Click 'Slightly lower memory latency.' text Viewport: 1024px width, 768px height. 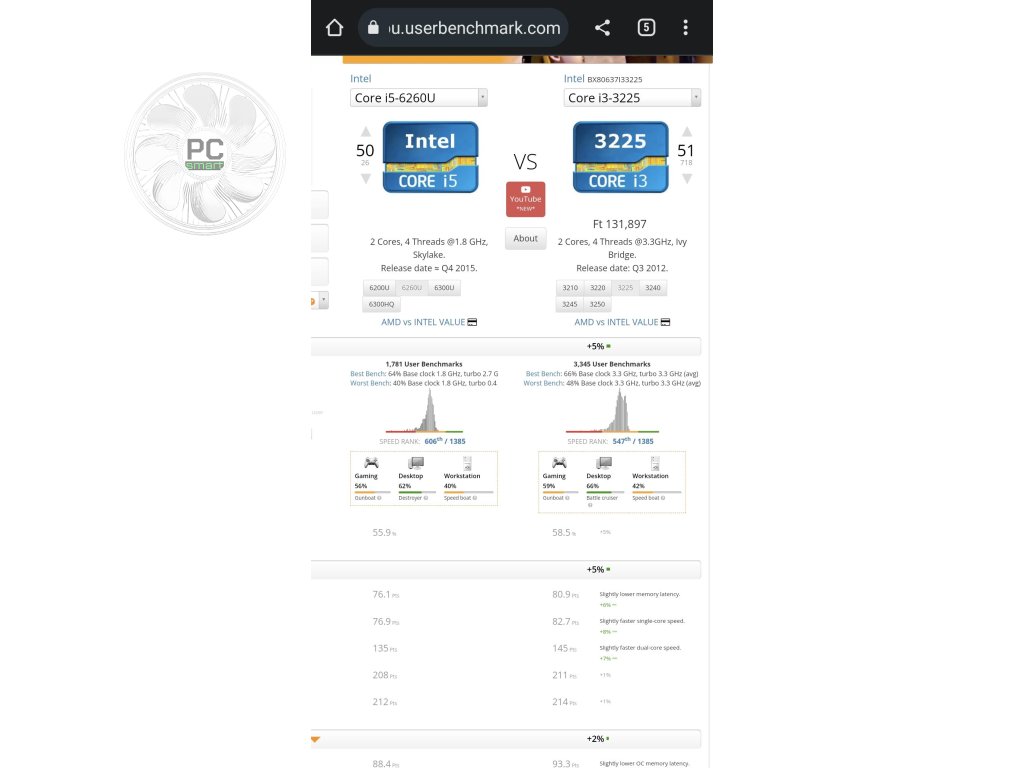(x=640, y=594)
